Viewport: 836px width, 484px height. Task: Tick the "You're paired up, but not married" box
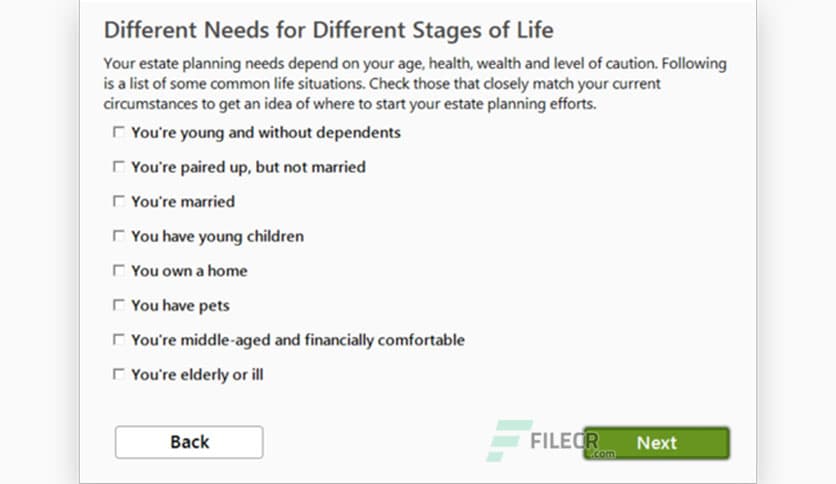pos(119,167)
